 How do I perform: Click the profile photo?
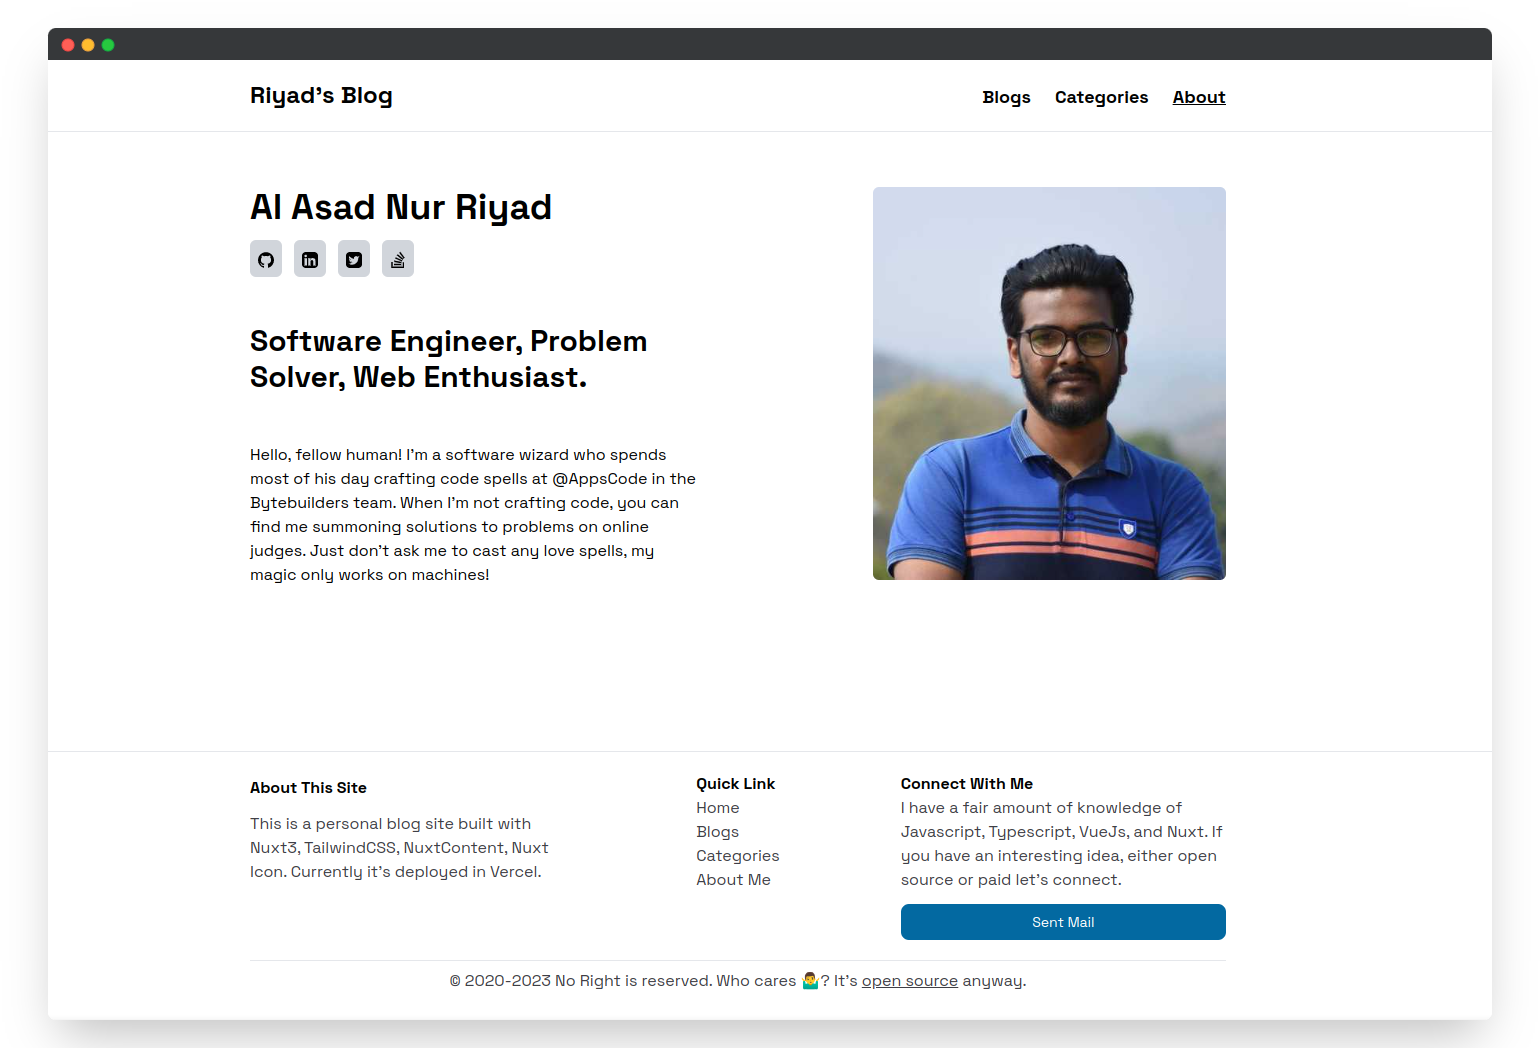tap(1049, 383)
